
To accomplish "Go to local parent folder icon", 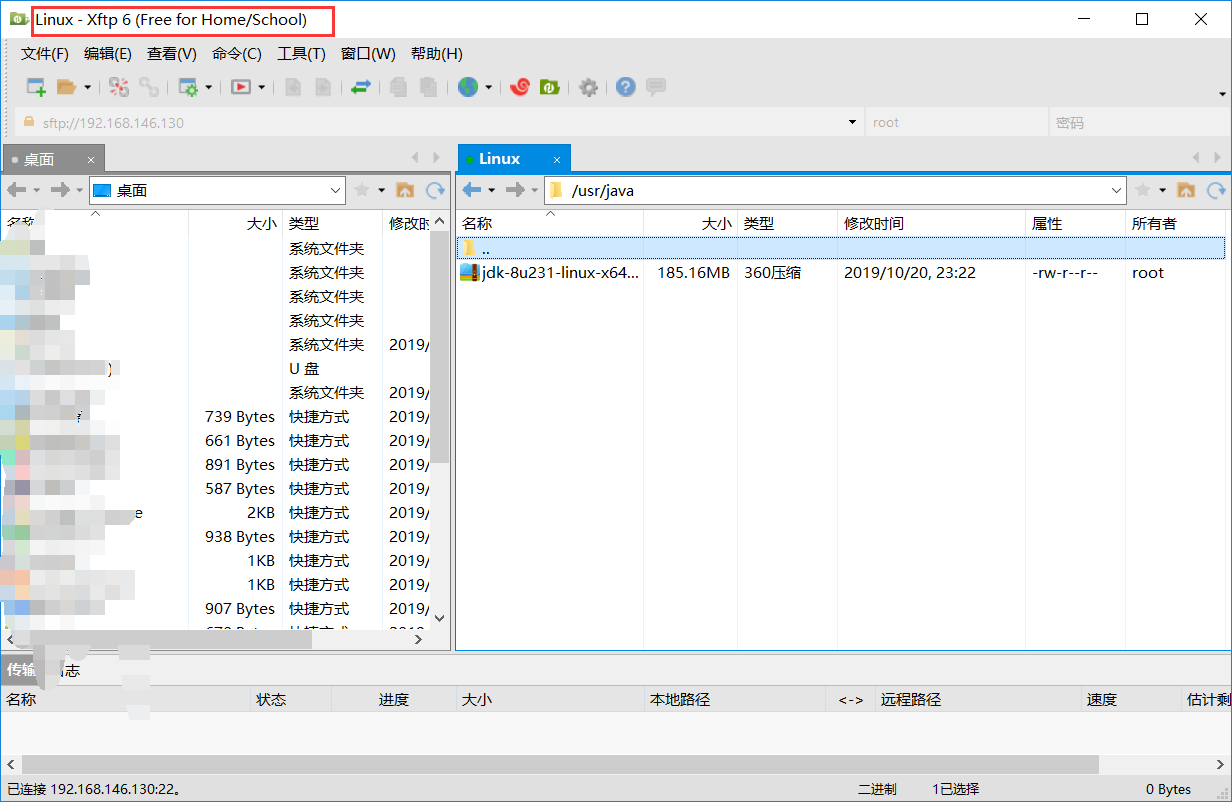I will coord(405,190).
